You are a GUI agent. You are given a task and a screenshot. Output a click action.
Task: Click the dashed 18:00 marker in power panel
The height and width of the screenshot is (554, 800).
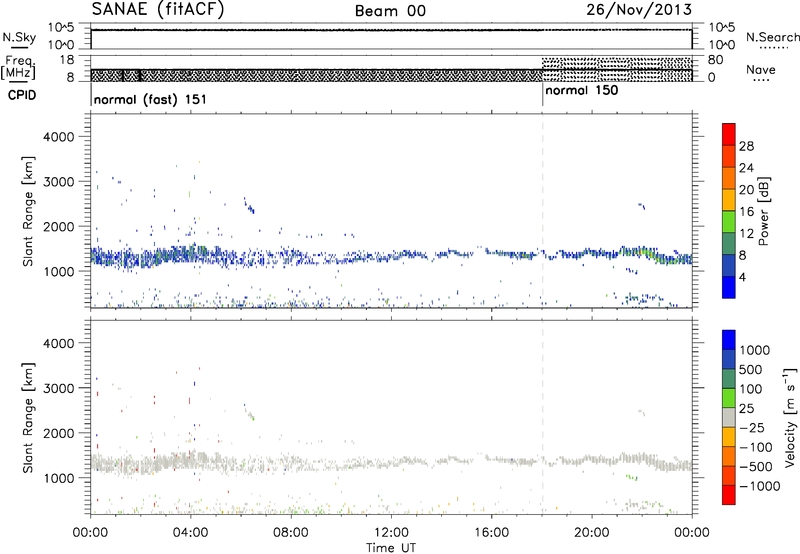(x=542, y=211)
